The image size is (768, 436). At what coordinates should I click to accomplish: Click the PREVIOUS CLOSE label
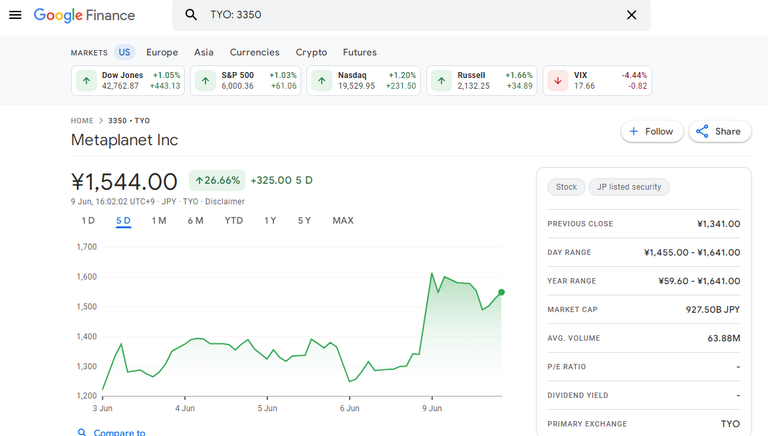[x=580, y=224]
